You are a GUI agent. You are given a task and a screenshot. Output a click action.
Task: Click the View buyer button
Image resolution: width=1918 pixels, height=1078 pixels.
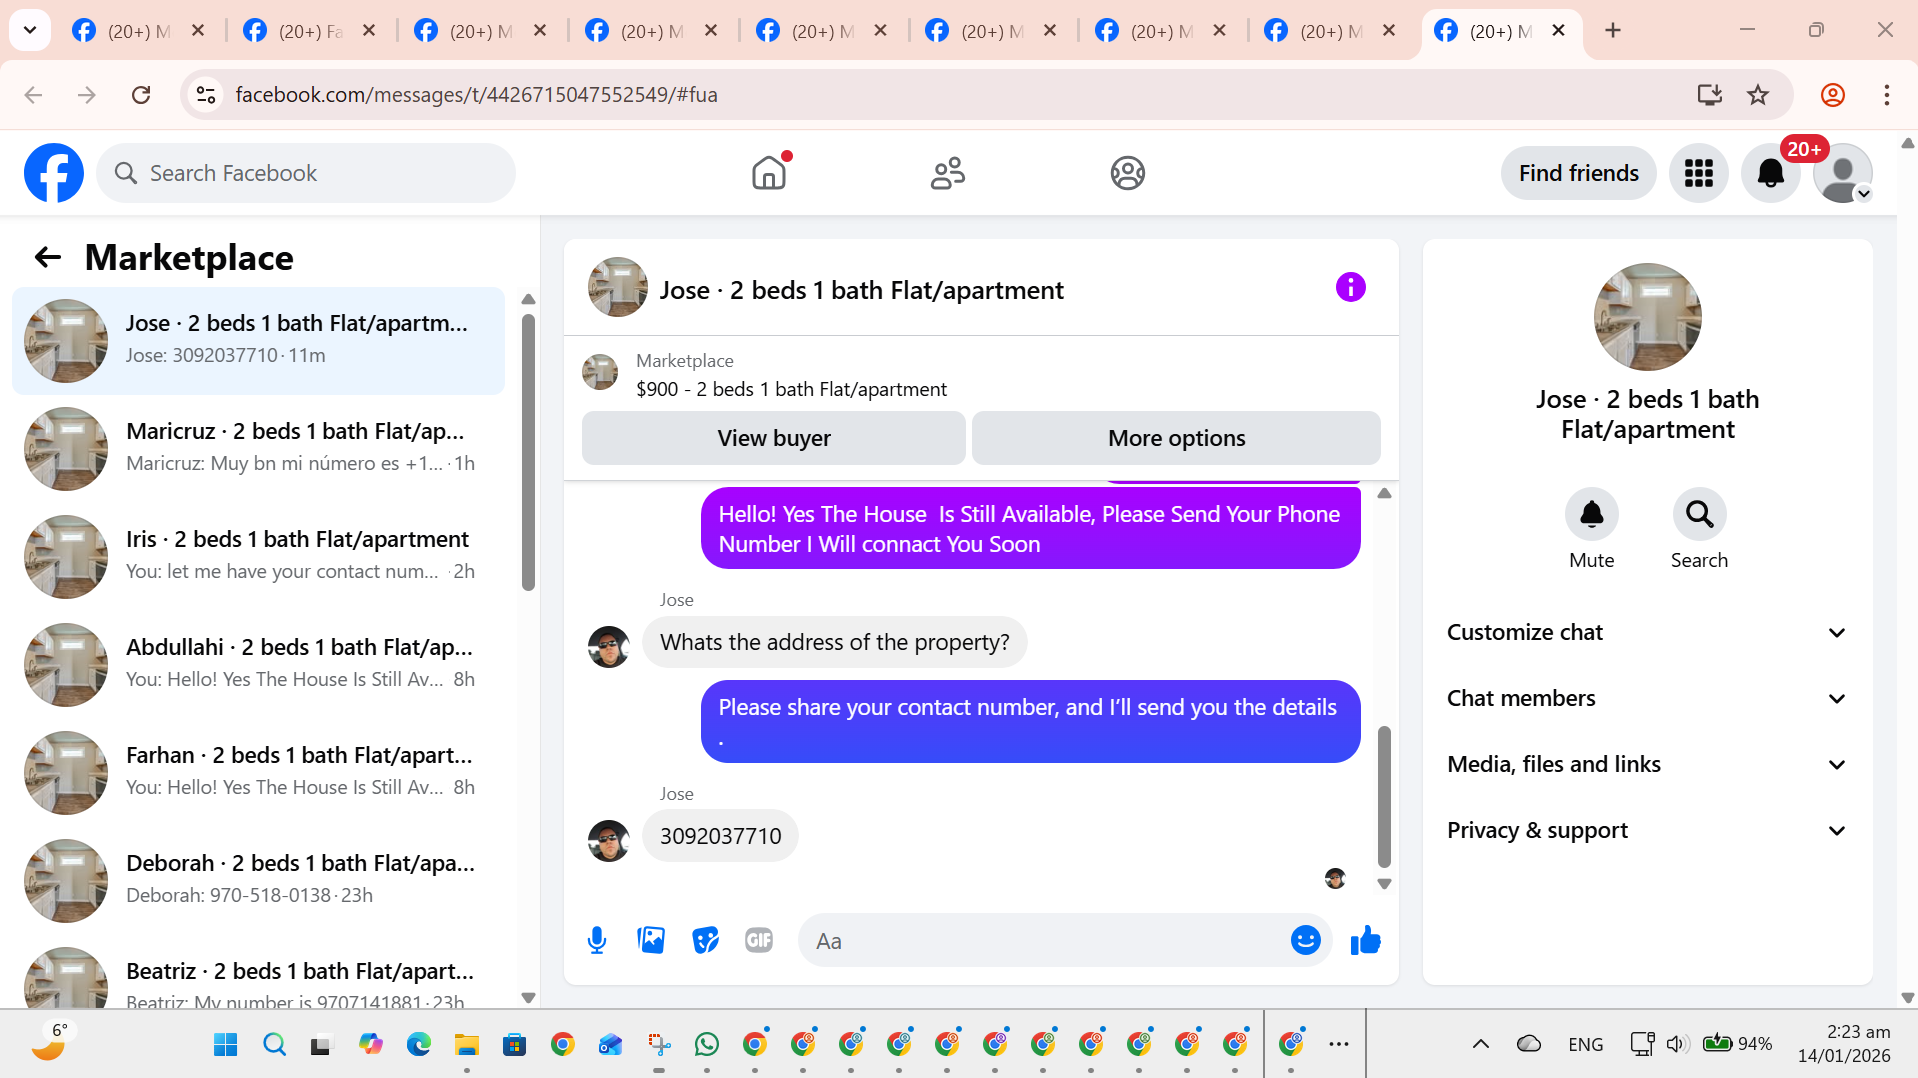(x=774, y=438)
